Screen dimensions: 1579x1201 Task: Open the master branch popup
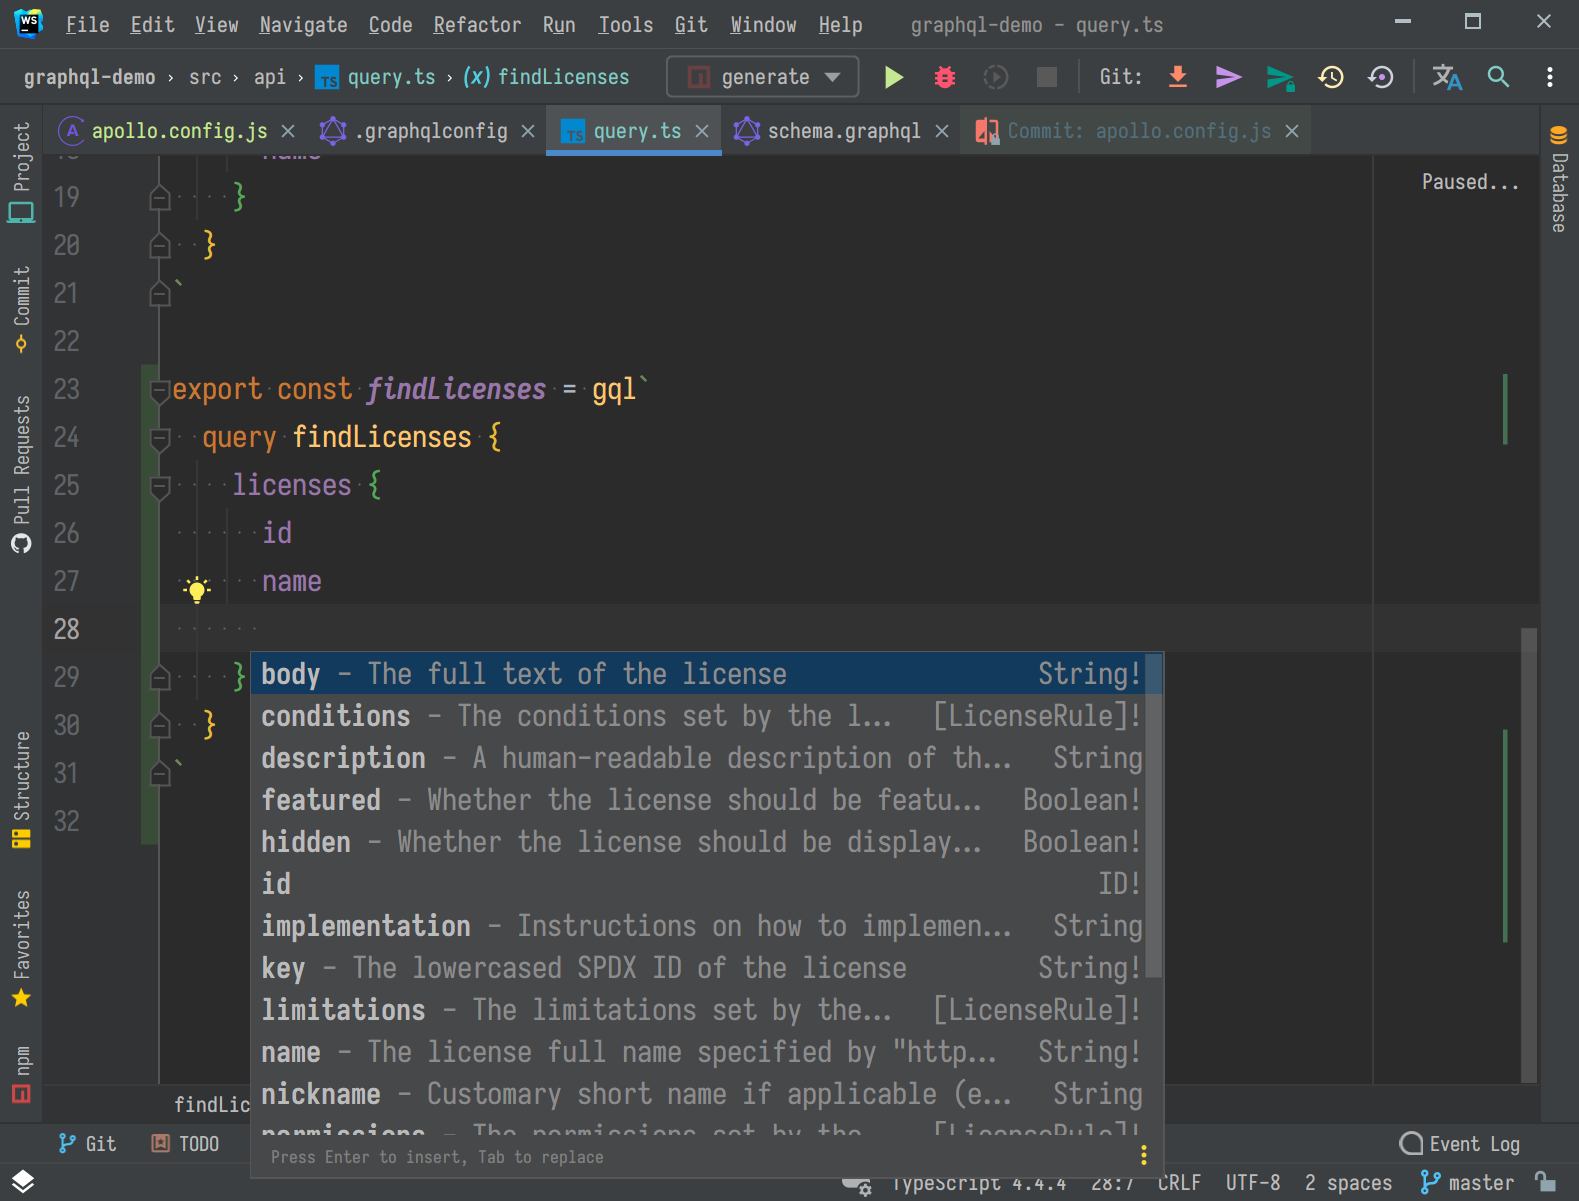click(1467, 1182)
